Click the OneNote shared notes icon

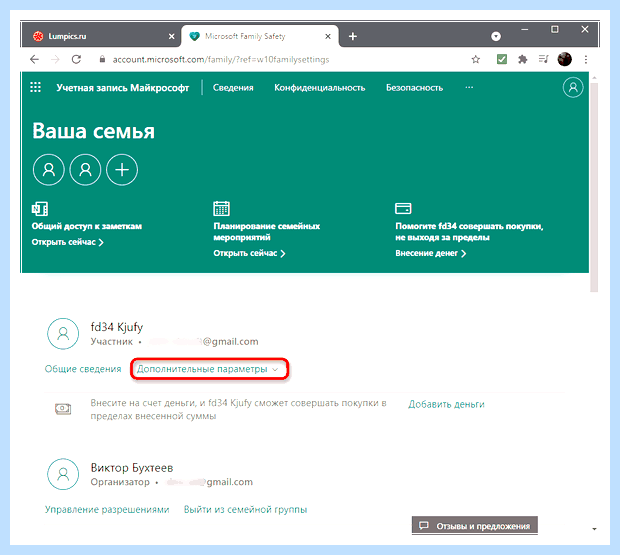click(x=40, y=208)
